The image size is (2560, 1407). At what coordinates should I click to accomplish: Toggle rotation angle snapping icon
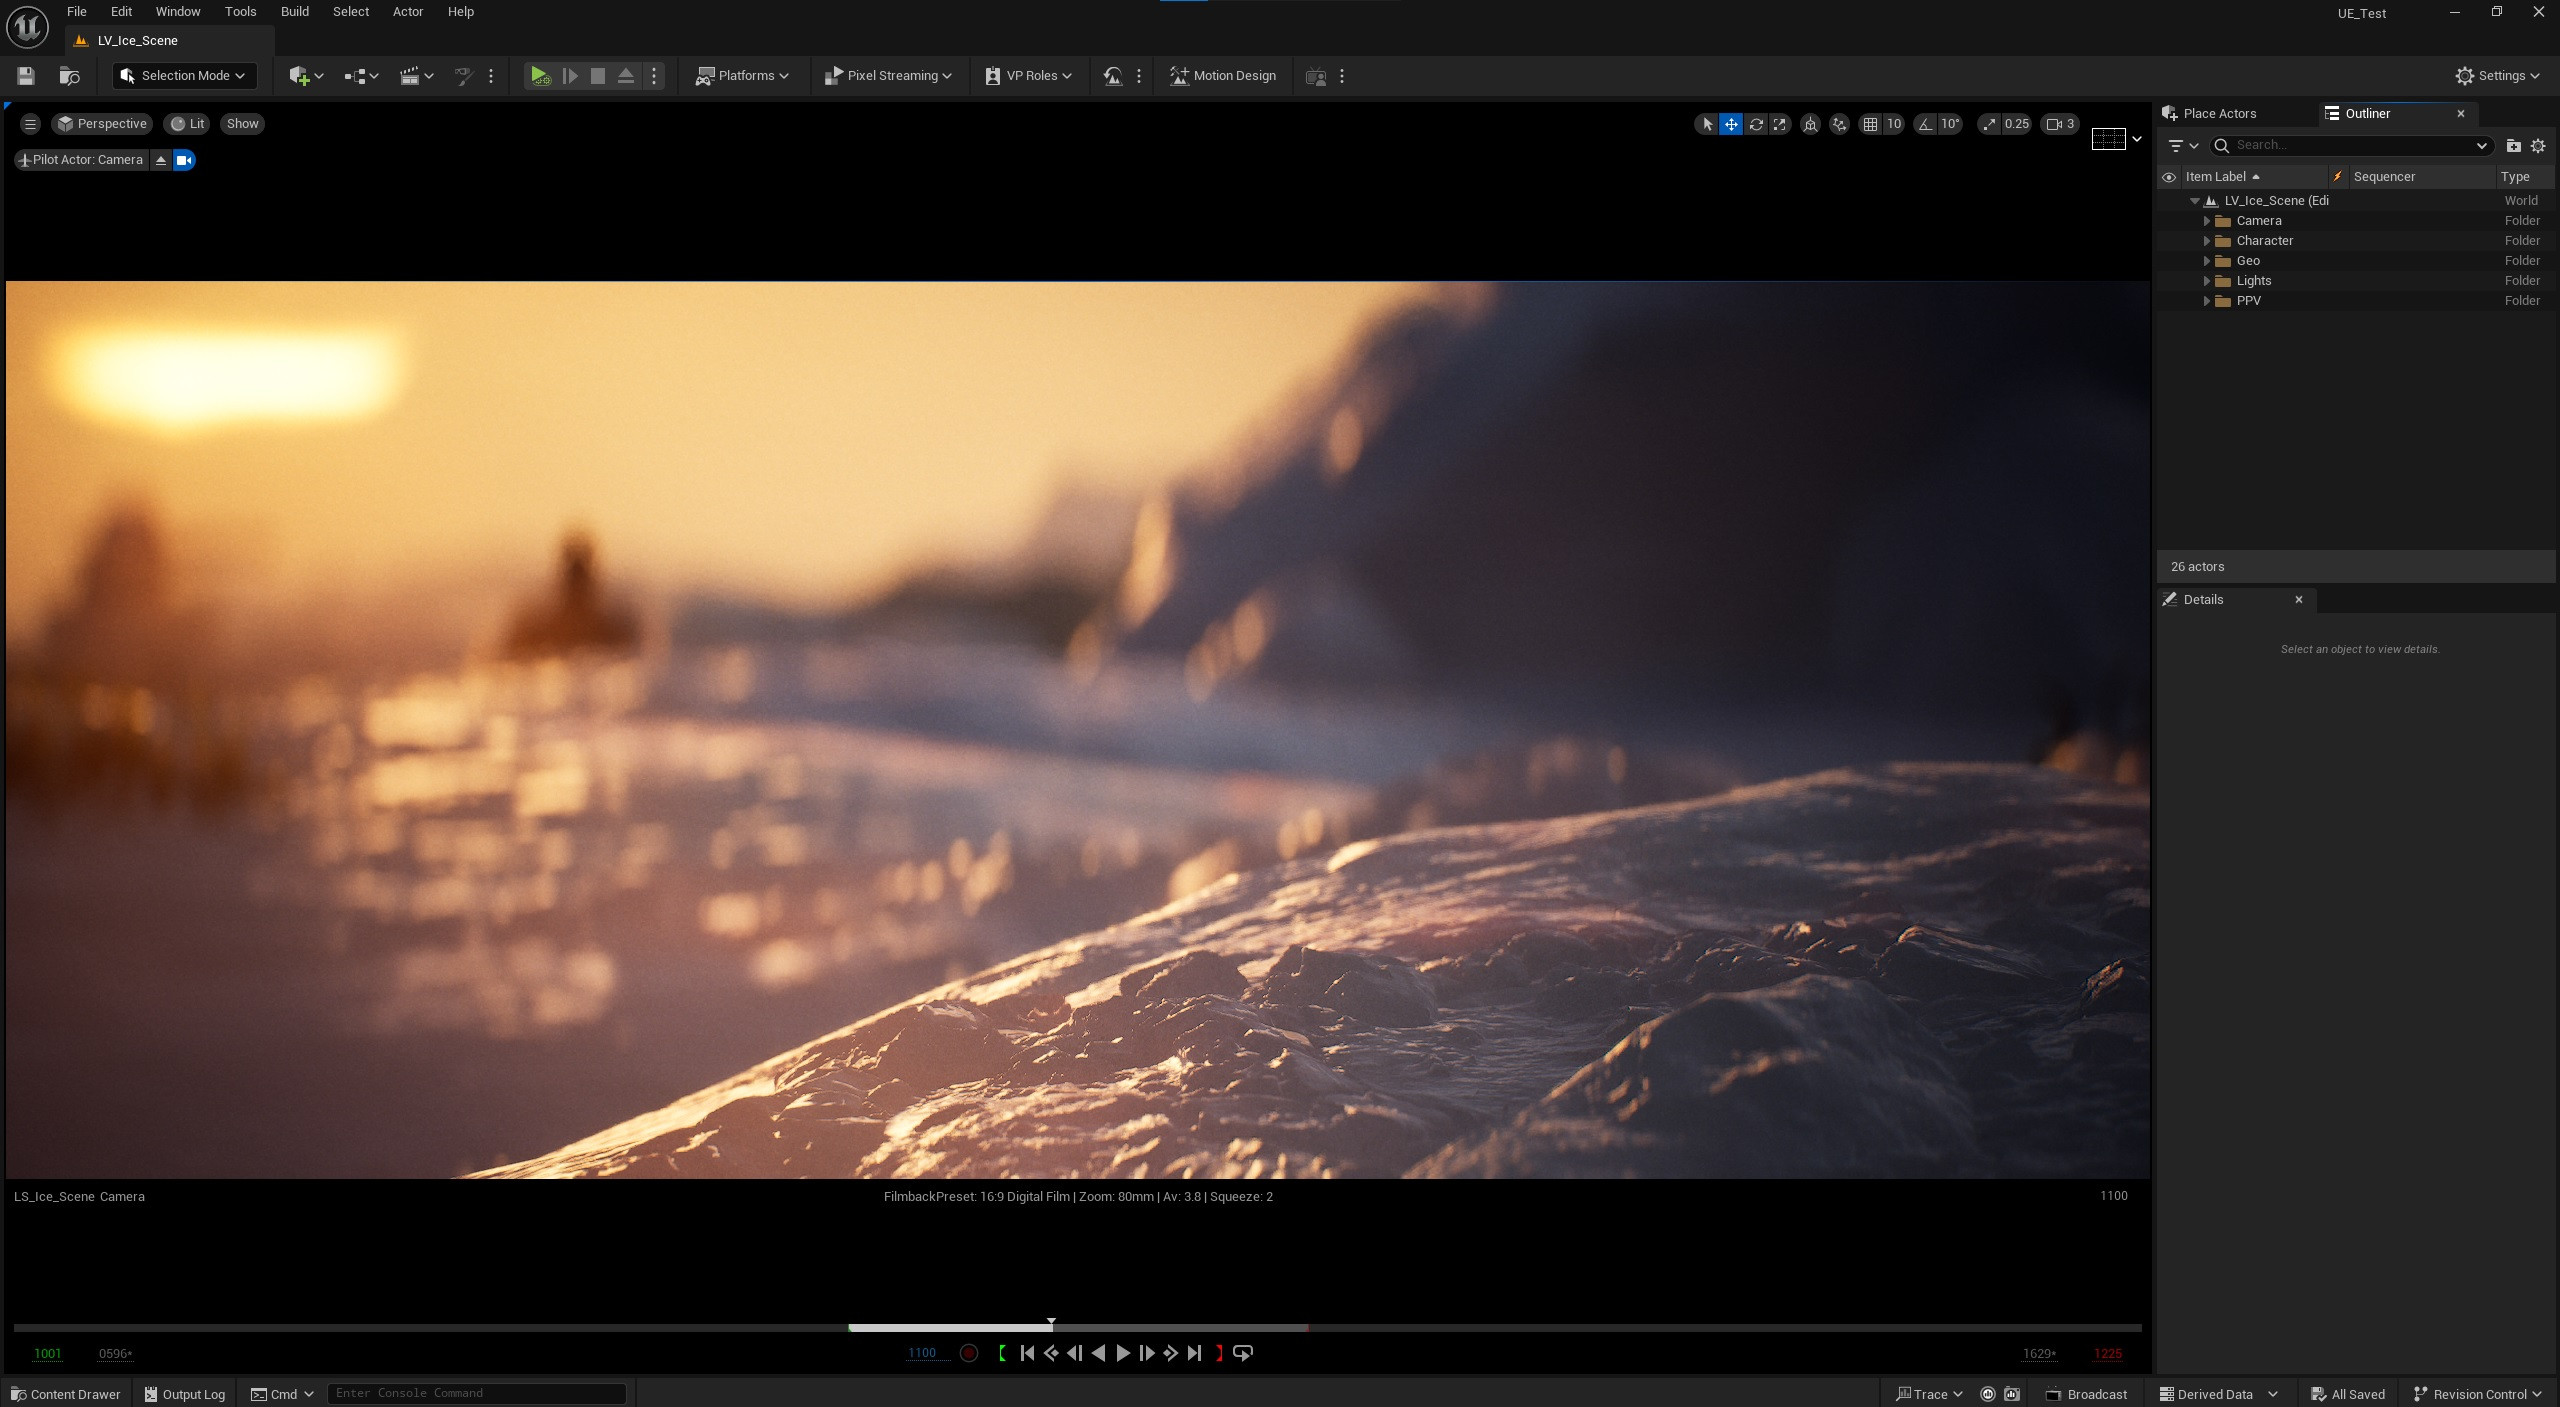pyautogui.click(x=1925, y=124)
